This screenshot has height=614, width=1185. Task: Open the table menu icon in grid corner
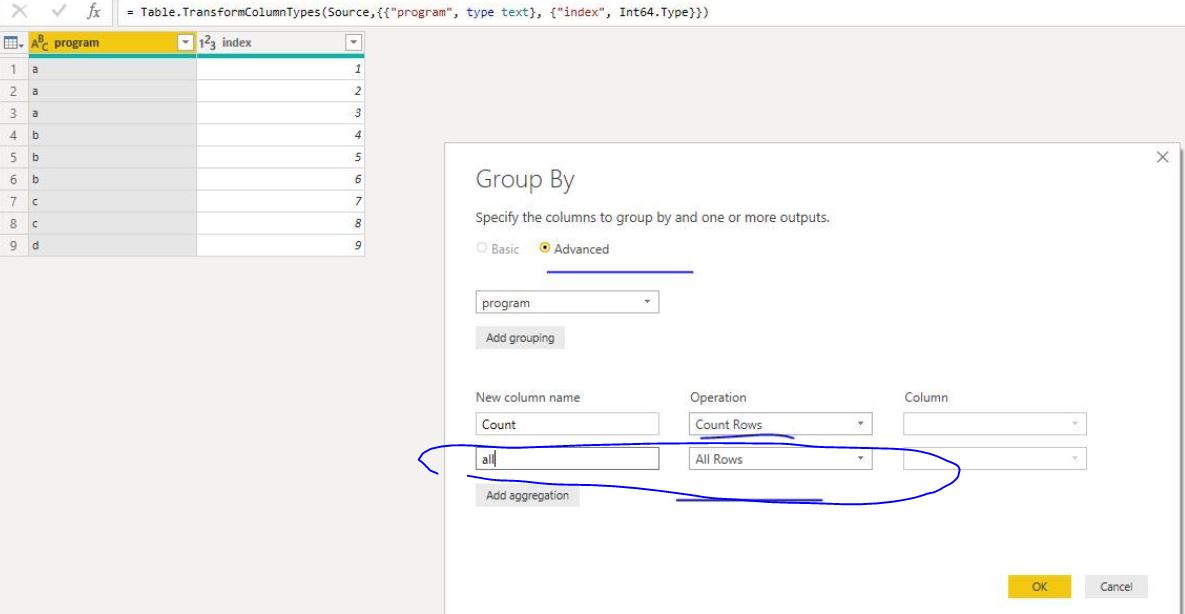click(x=14, y=43)
